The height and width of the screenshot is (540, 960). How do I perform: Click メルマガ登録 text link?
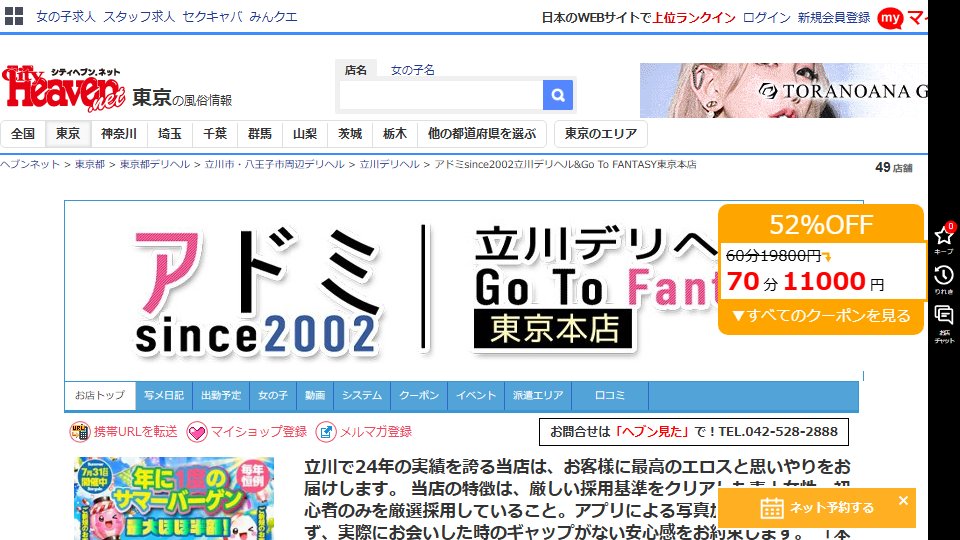coord(376,432)
